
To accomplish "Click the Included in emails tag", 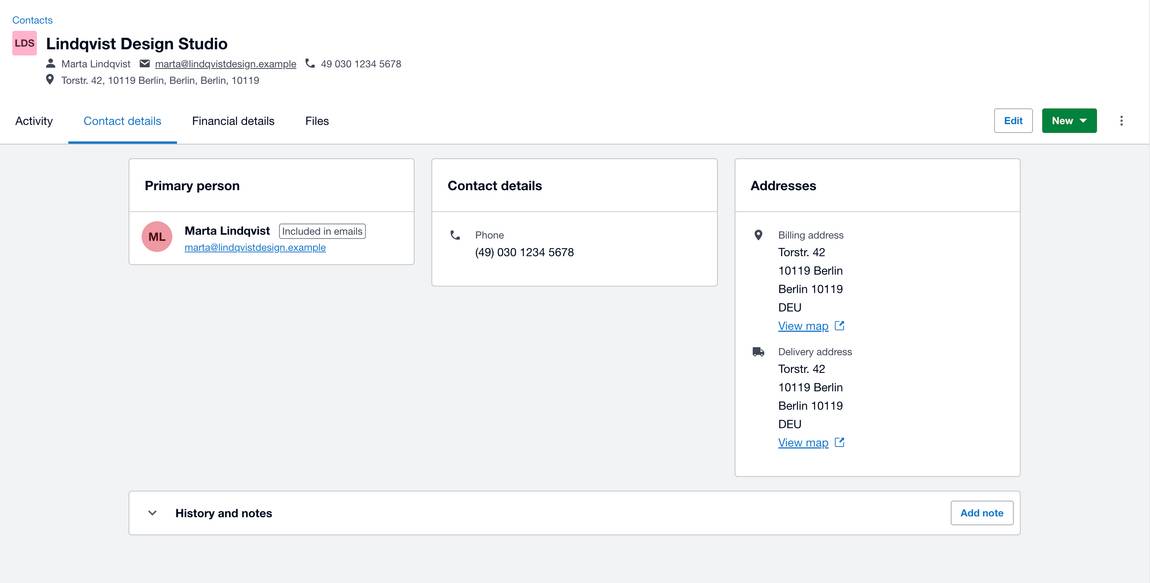I will [322, 231].
